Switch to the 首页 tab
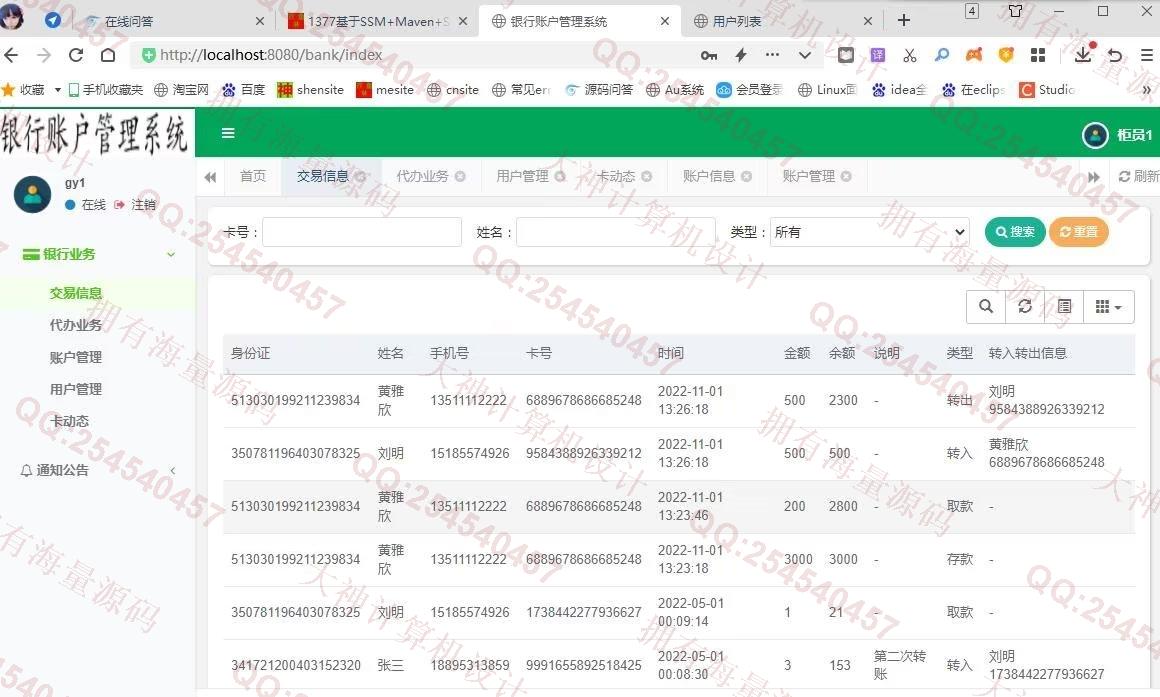The image size is (1160, 697). click(253, 176)
